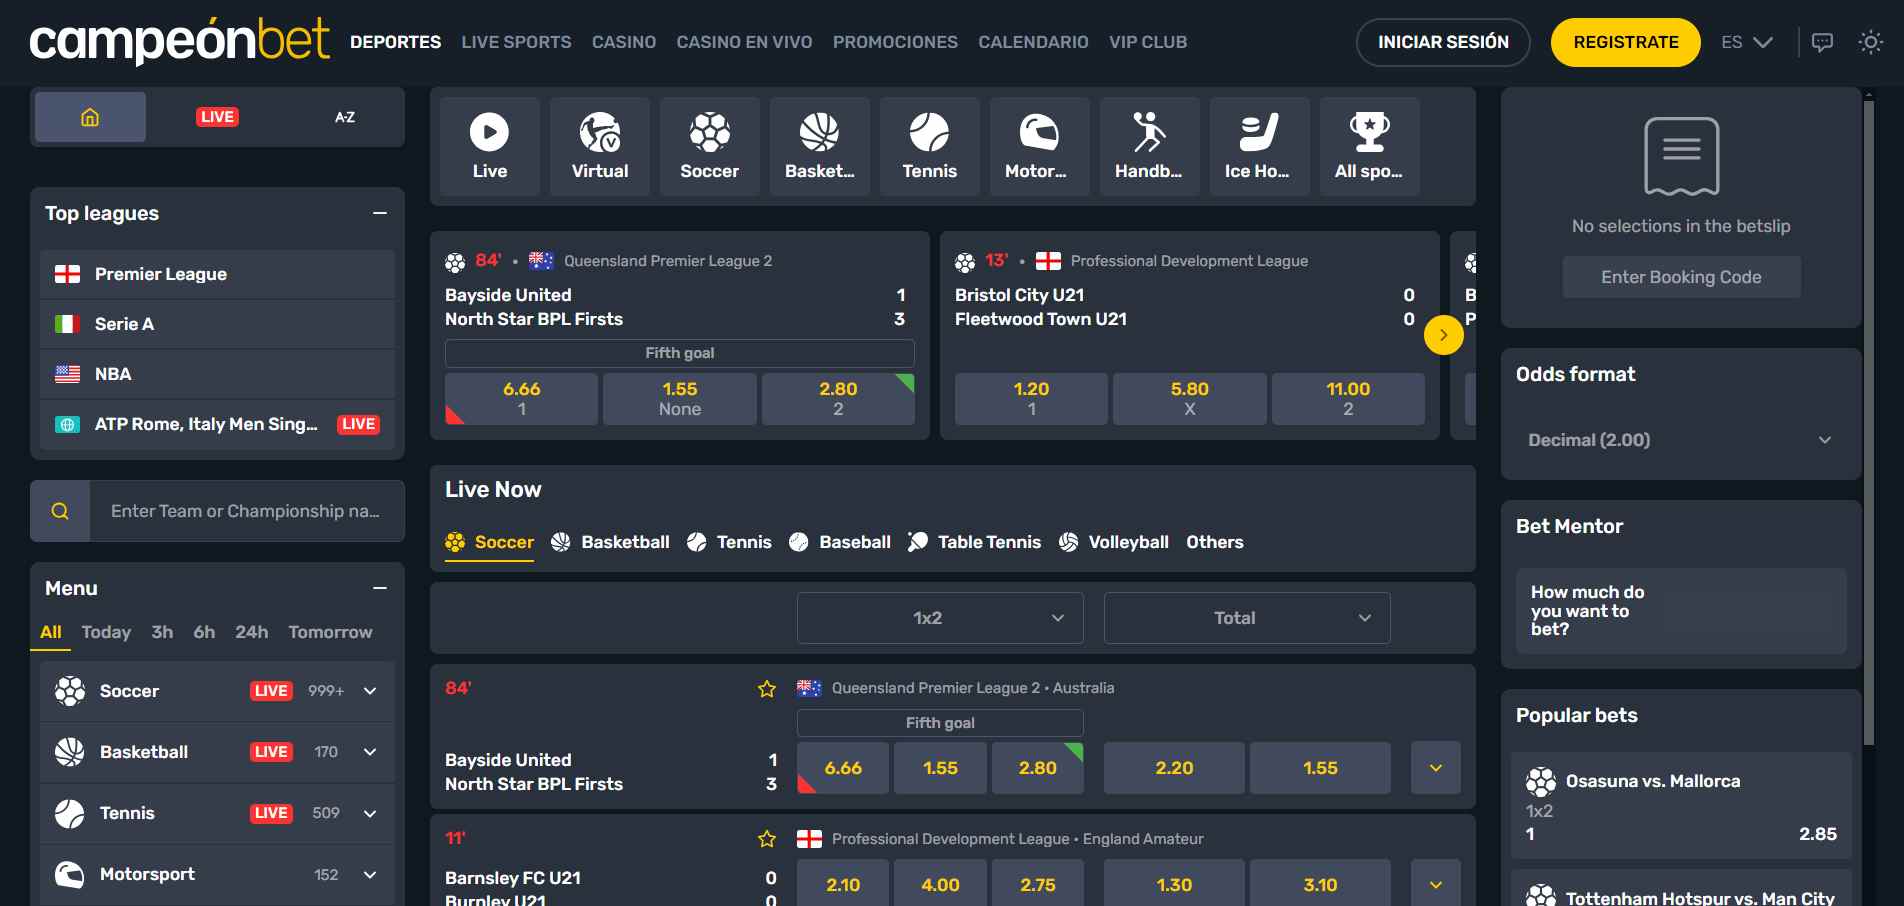Open the live chat support icon
The width and height of the screenshot is (1904, 906).
1823,42
